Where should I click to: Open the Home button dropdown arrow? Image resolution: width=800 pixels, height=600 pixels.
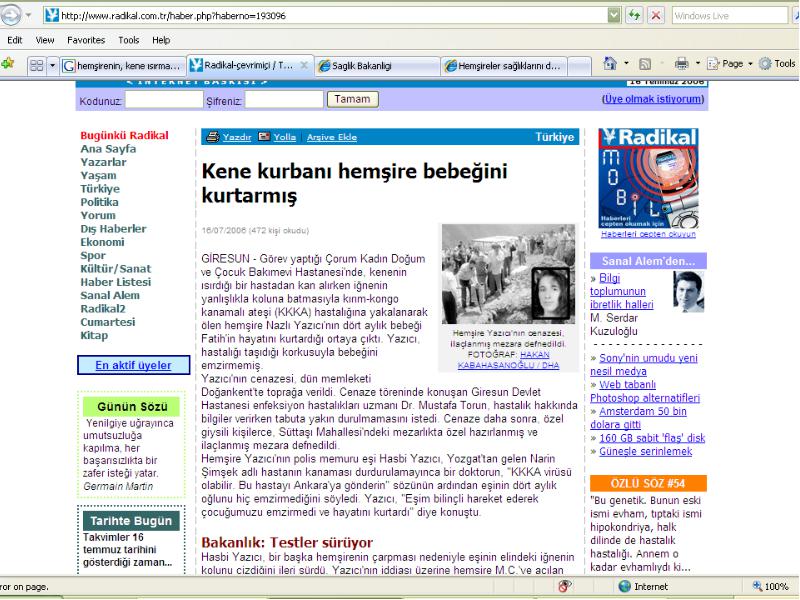click(626, 64)
